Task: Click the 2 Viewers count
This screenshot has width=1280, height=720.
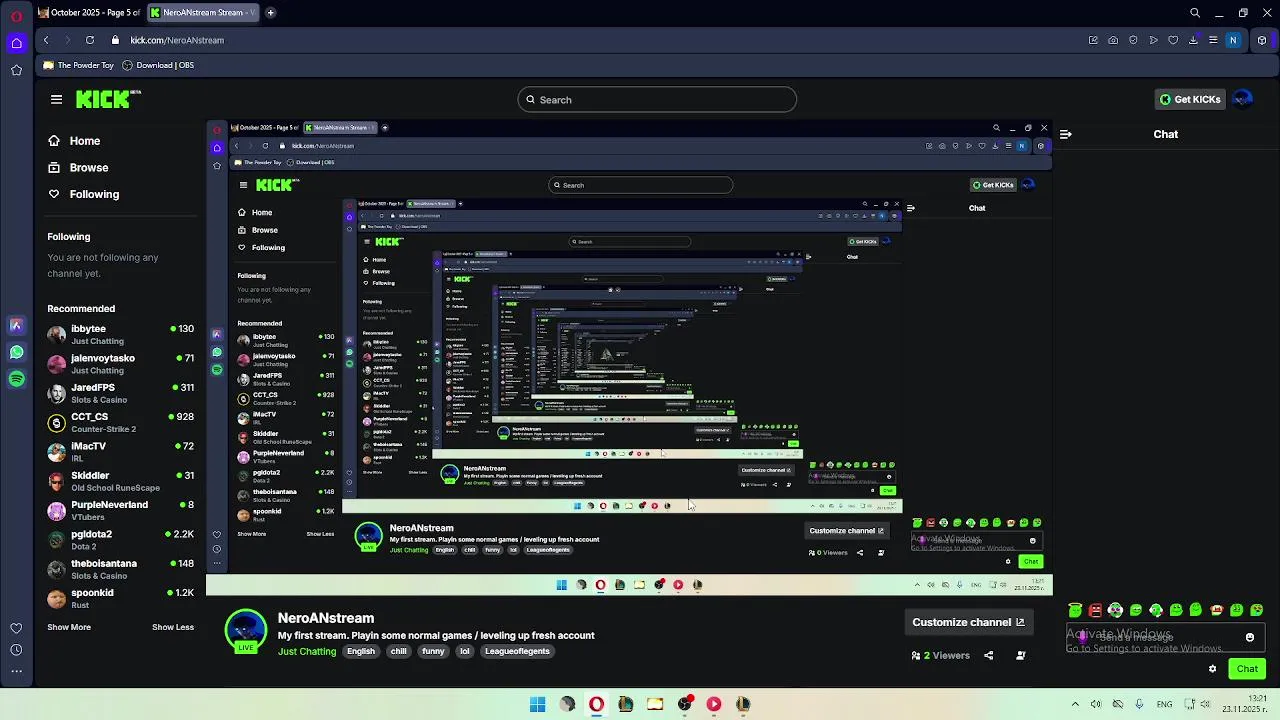Action: [940, 656]
